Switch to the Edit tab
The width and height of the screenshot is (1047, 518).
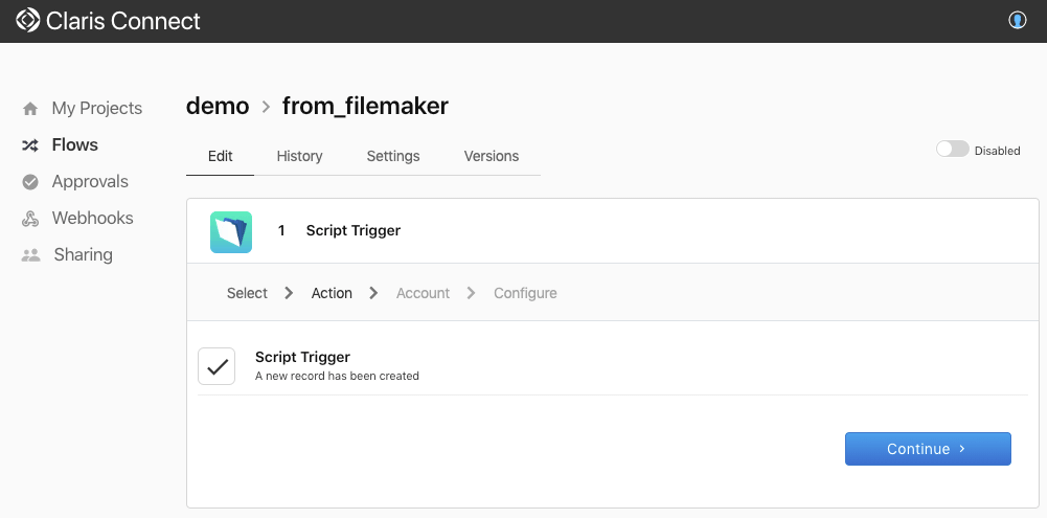click(220, 156)
